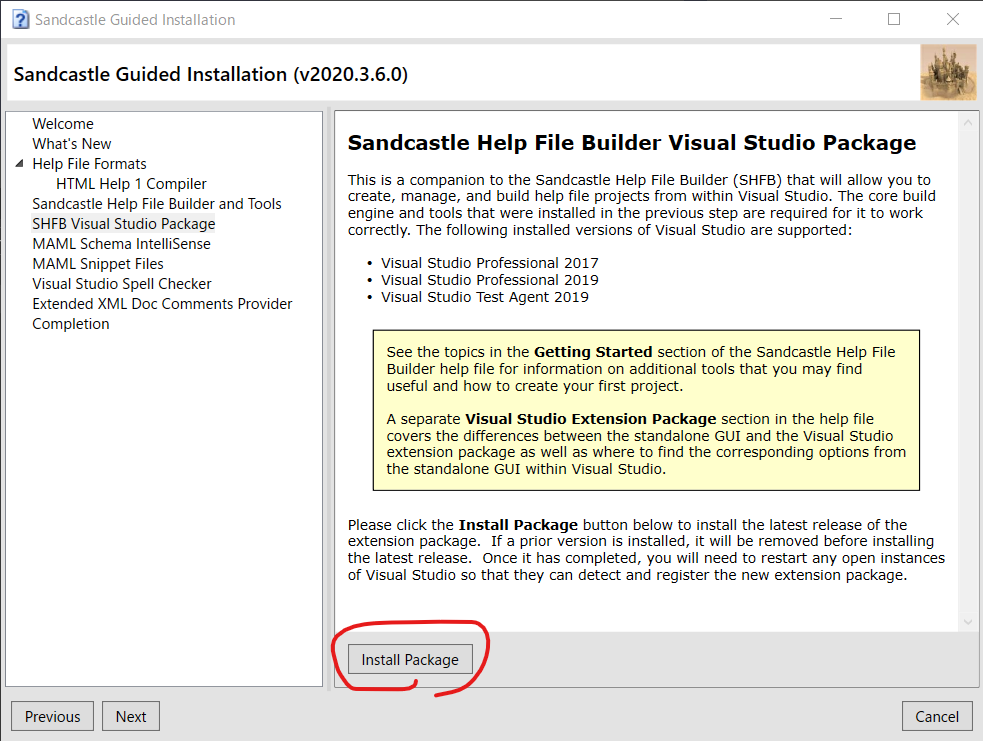Open Sandcastle Help File Builder and Tools page
The height and width of the screenshot is (741, 983).
(x=157, y=203)
